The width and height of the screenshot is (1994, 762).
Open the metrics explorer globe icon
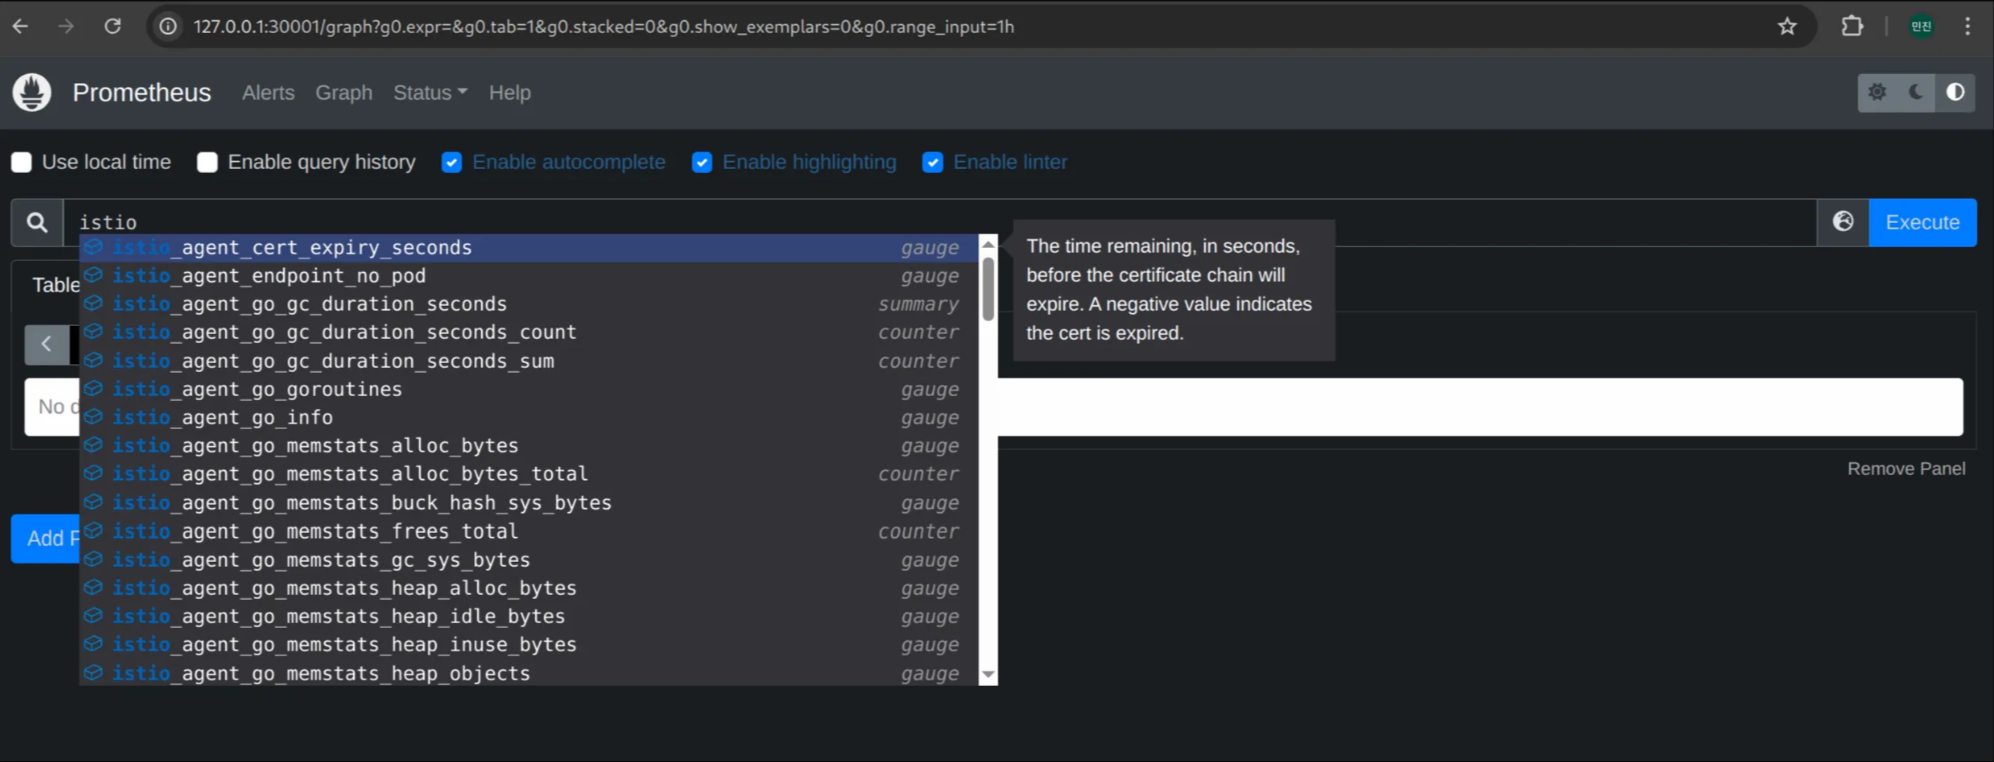1843,222
